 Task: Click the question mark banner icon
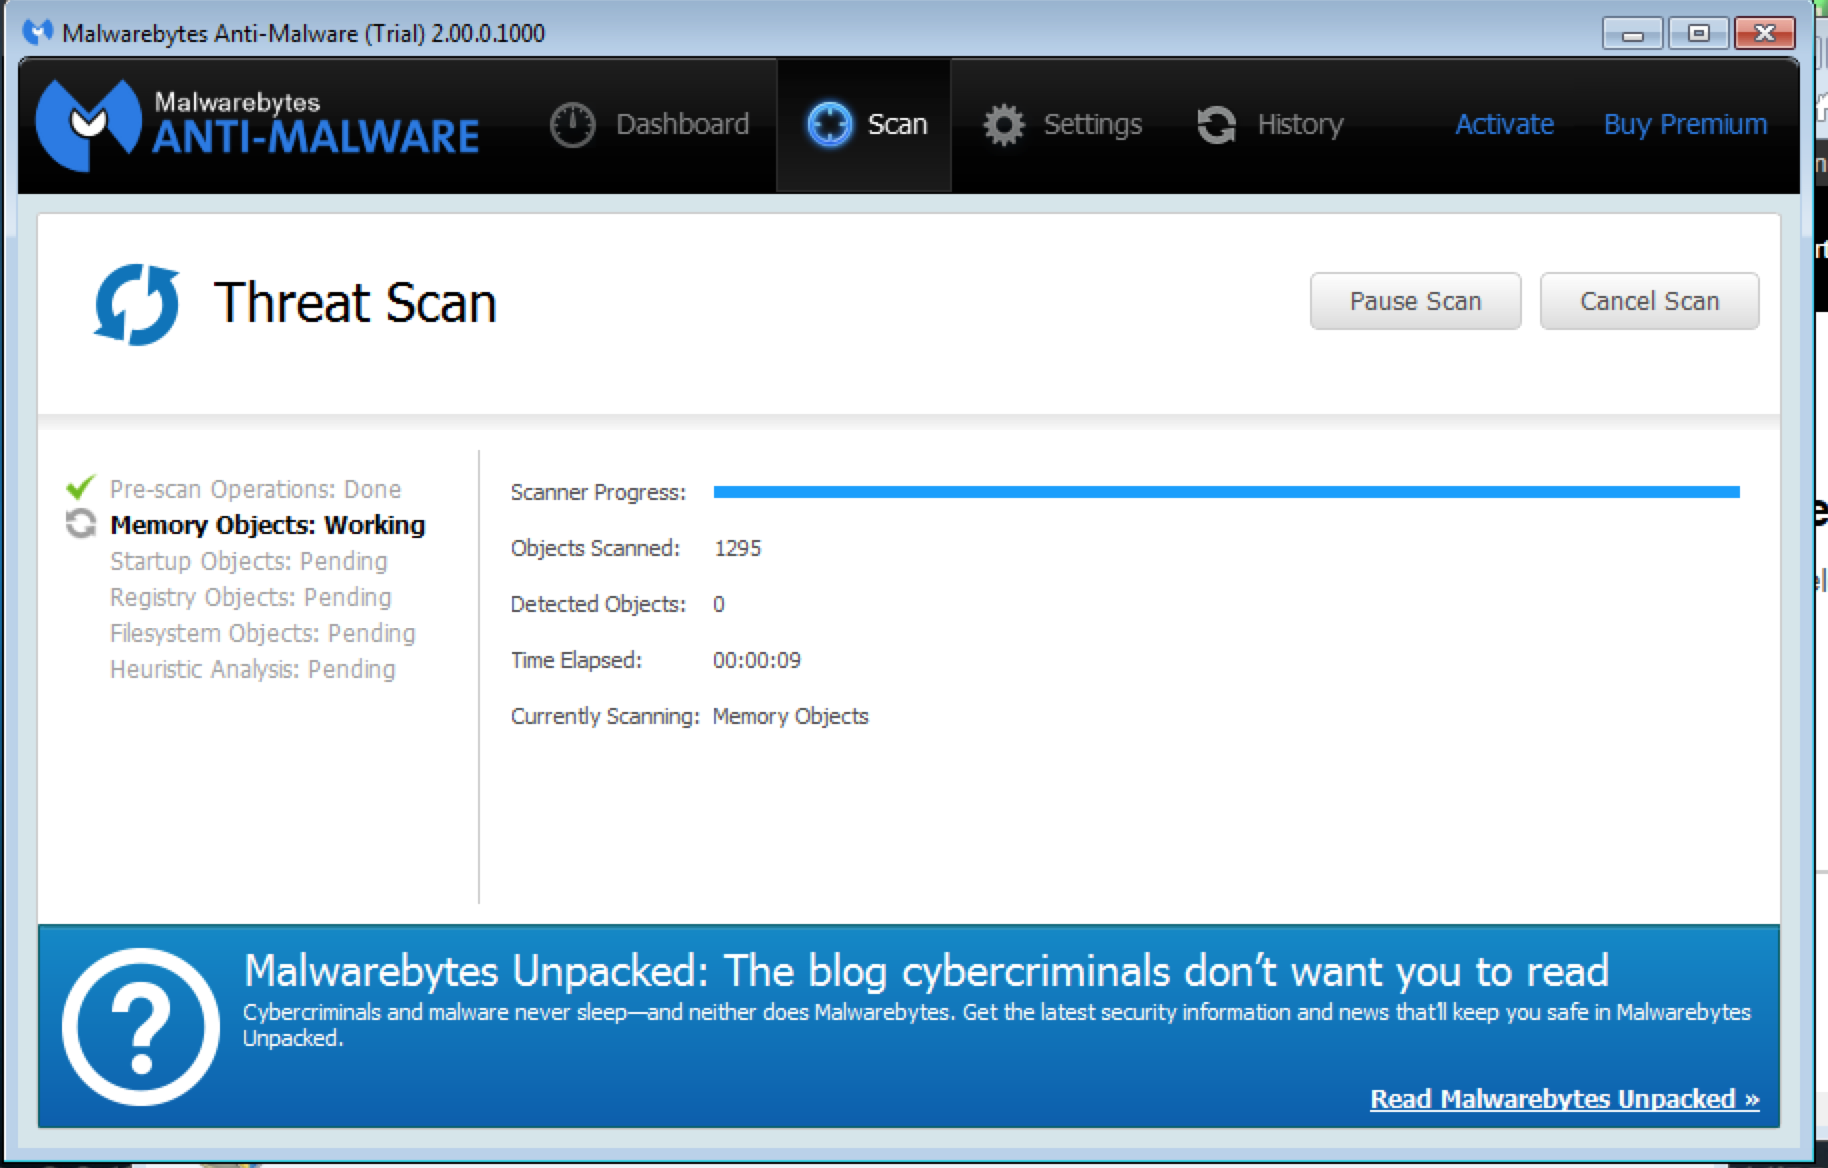point(140,1027)
